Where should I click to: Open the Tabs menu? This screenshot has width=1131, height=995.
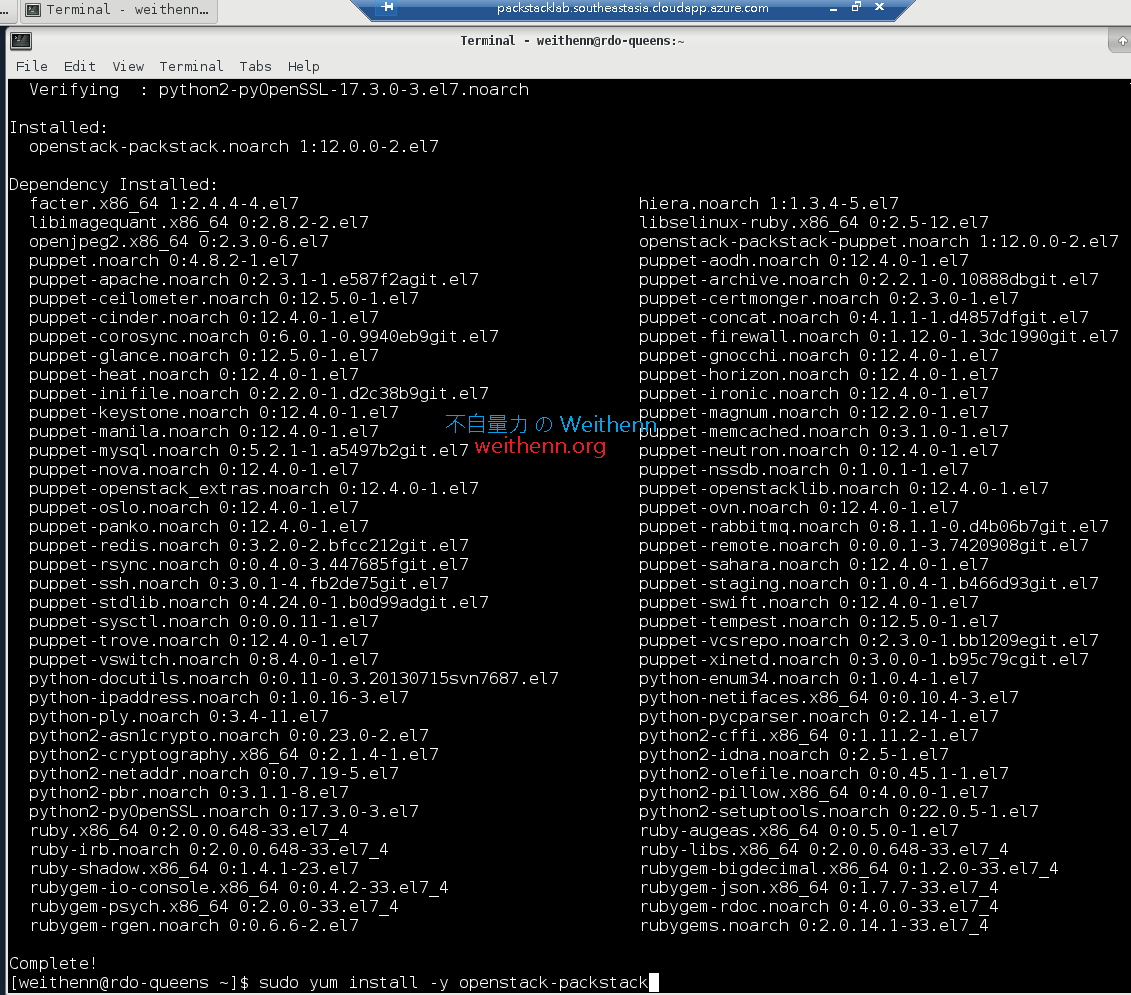coord(255,66)
